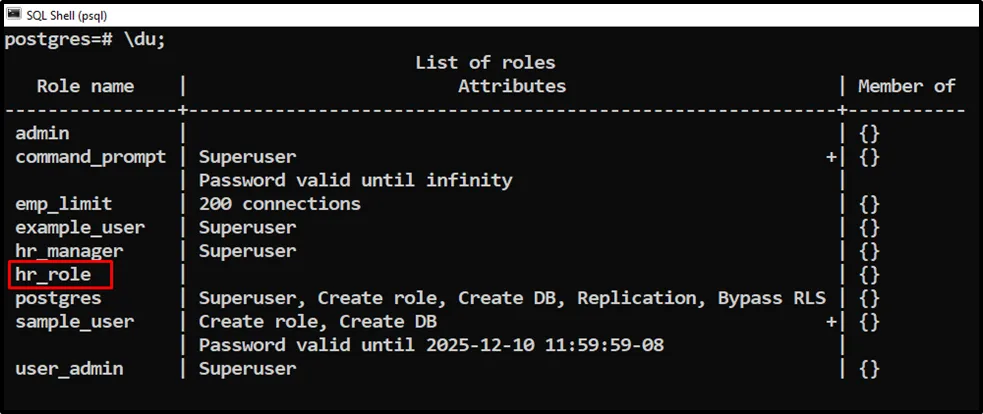Screen dimensions: 983x414
Task: Close the SQL Shell (psql) window
Action: [955, 14]
